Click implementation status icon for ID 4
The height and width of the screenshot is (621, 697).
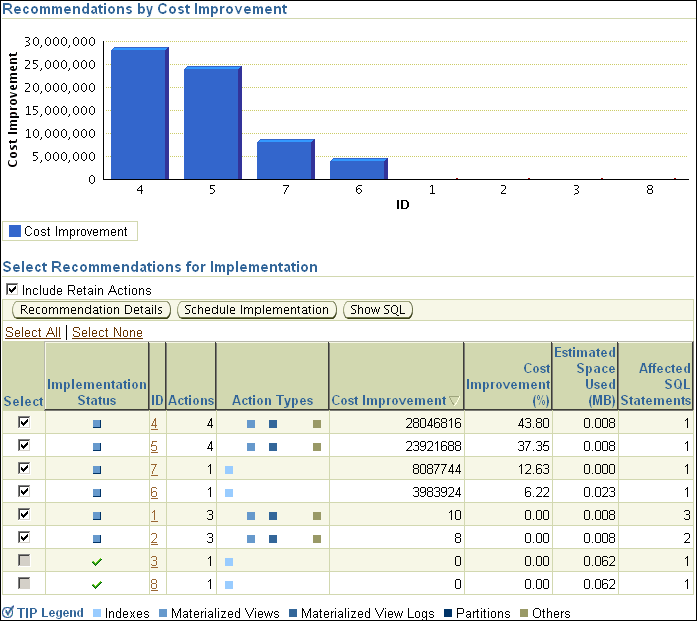(97, 424)
